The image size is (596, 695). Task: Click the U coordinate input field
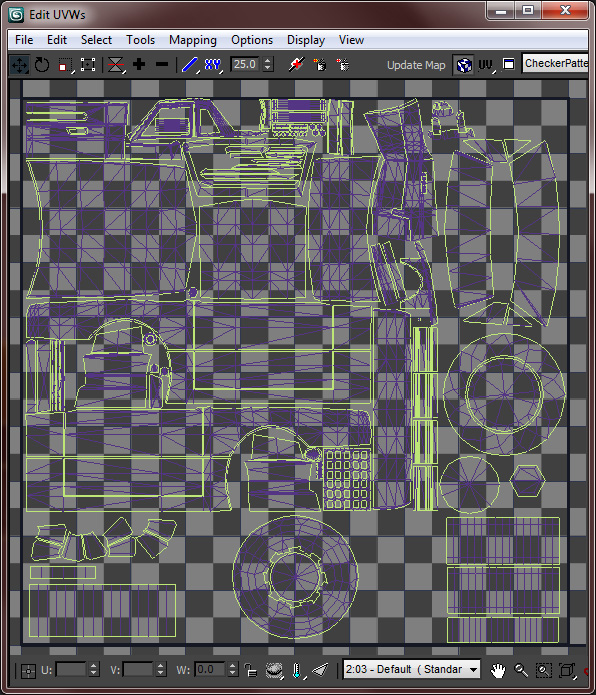(x=71, y=669)
